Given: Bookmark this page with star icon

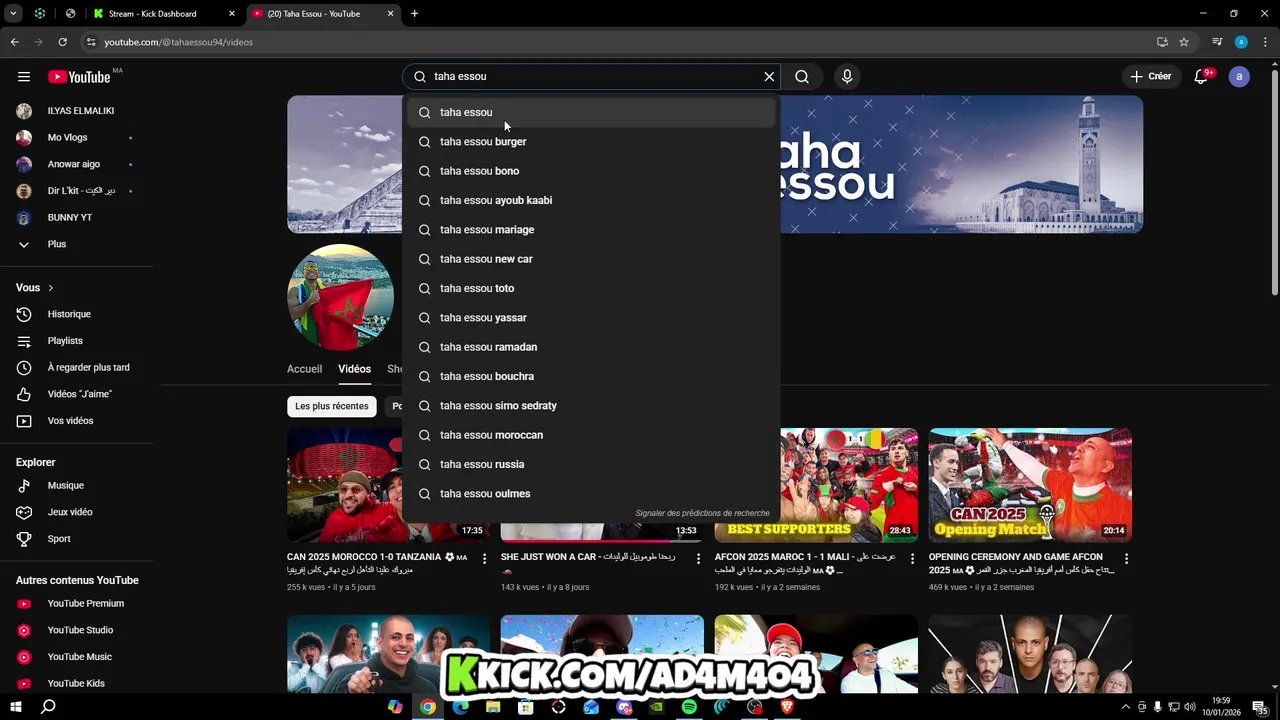Looking at the screenshot, I should click(x=1184, y=42).
